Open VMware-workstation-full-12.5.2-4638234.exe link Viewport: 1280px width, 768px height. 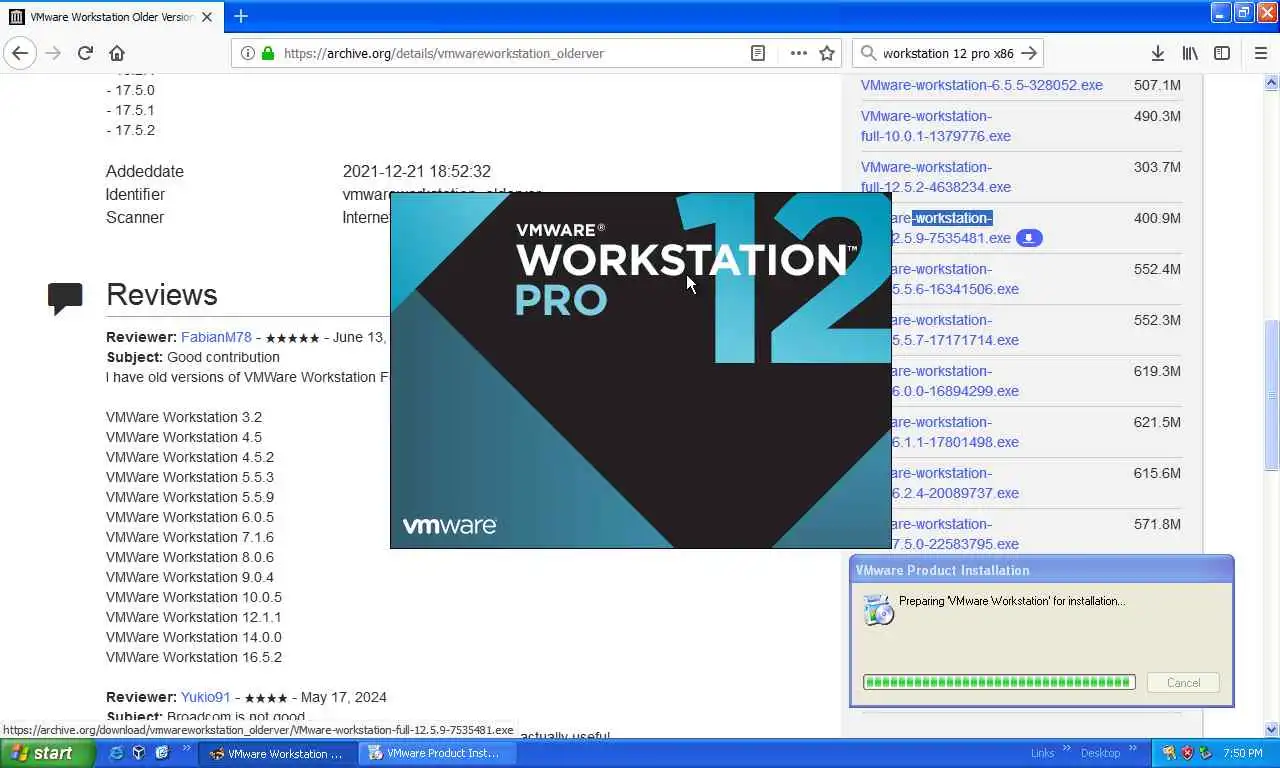[x=936, y=177]
